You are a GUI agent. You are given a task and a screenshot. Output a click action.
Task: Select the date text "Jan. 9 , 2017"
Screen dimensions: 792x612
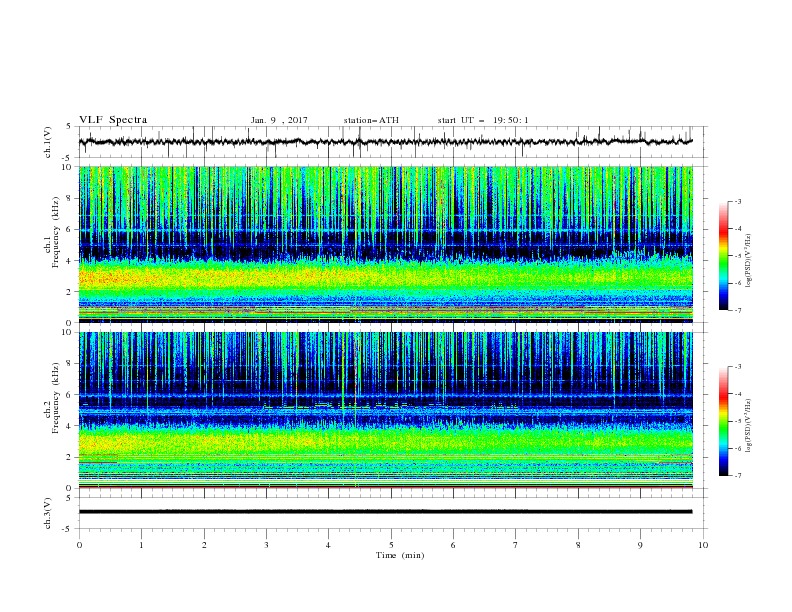click(279, 120)
